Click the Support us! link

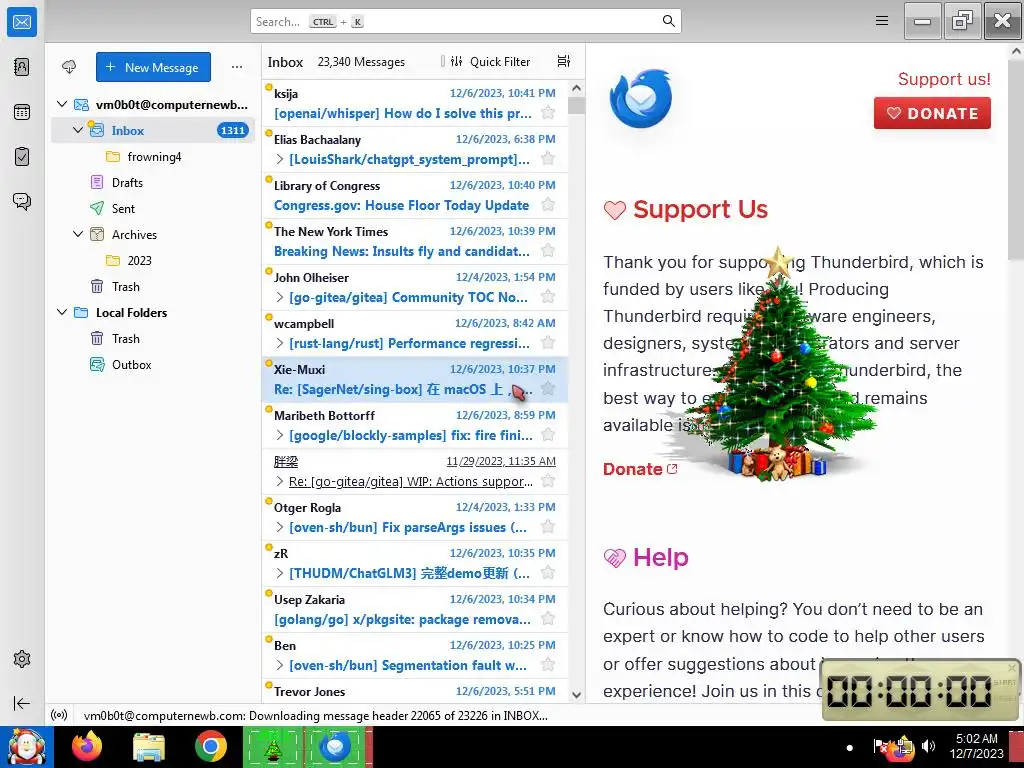(944, 79)
